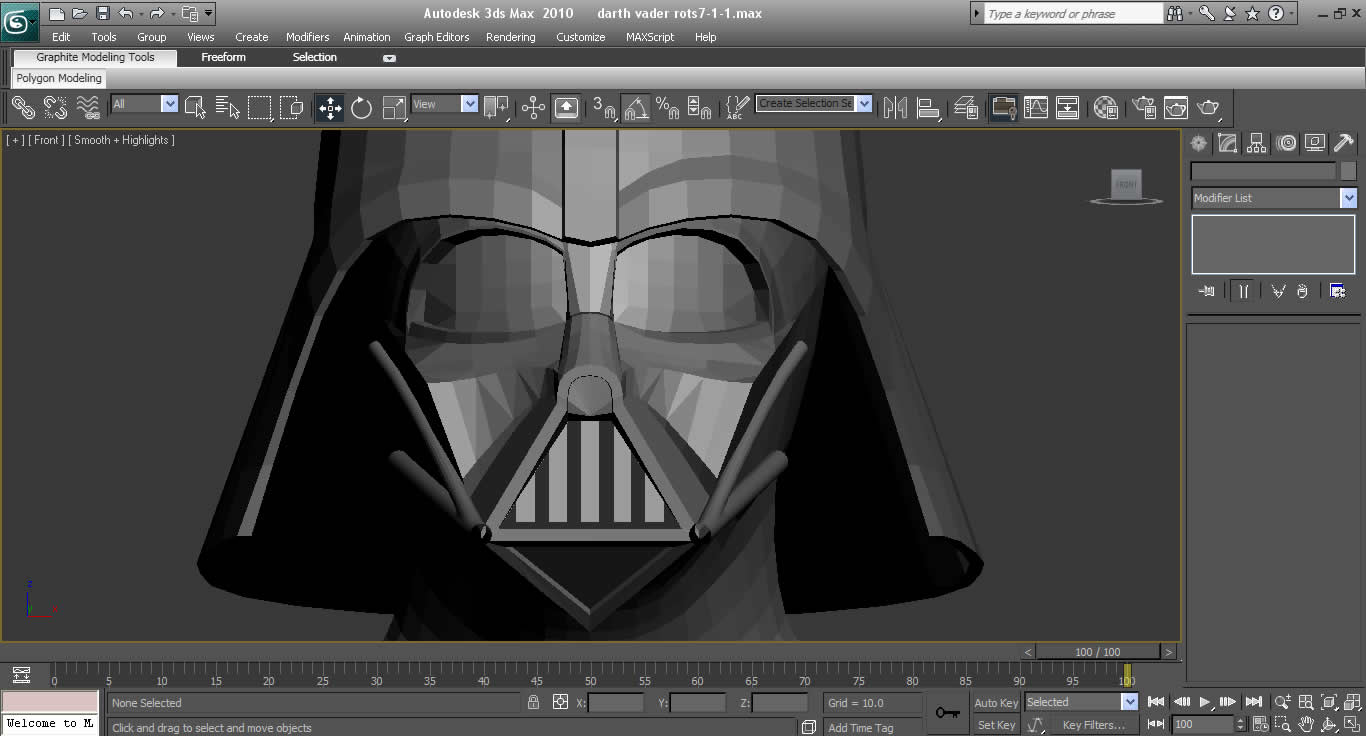Activate Select and Uniform Scale tool
The width and height of the screenshot is (1366, 736).
pos(394,107)
